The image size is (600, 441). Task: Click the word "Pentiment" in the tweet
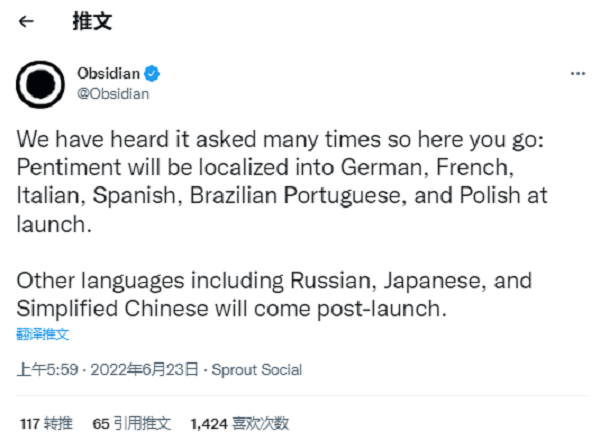69,168
